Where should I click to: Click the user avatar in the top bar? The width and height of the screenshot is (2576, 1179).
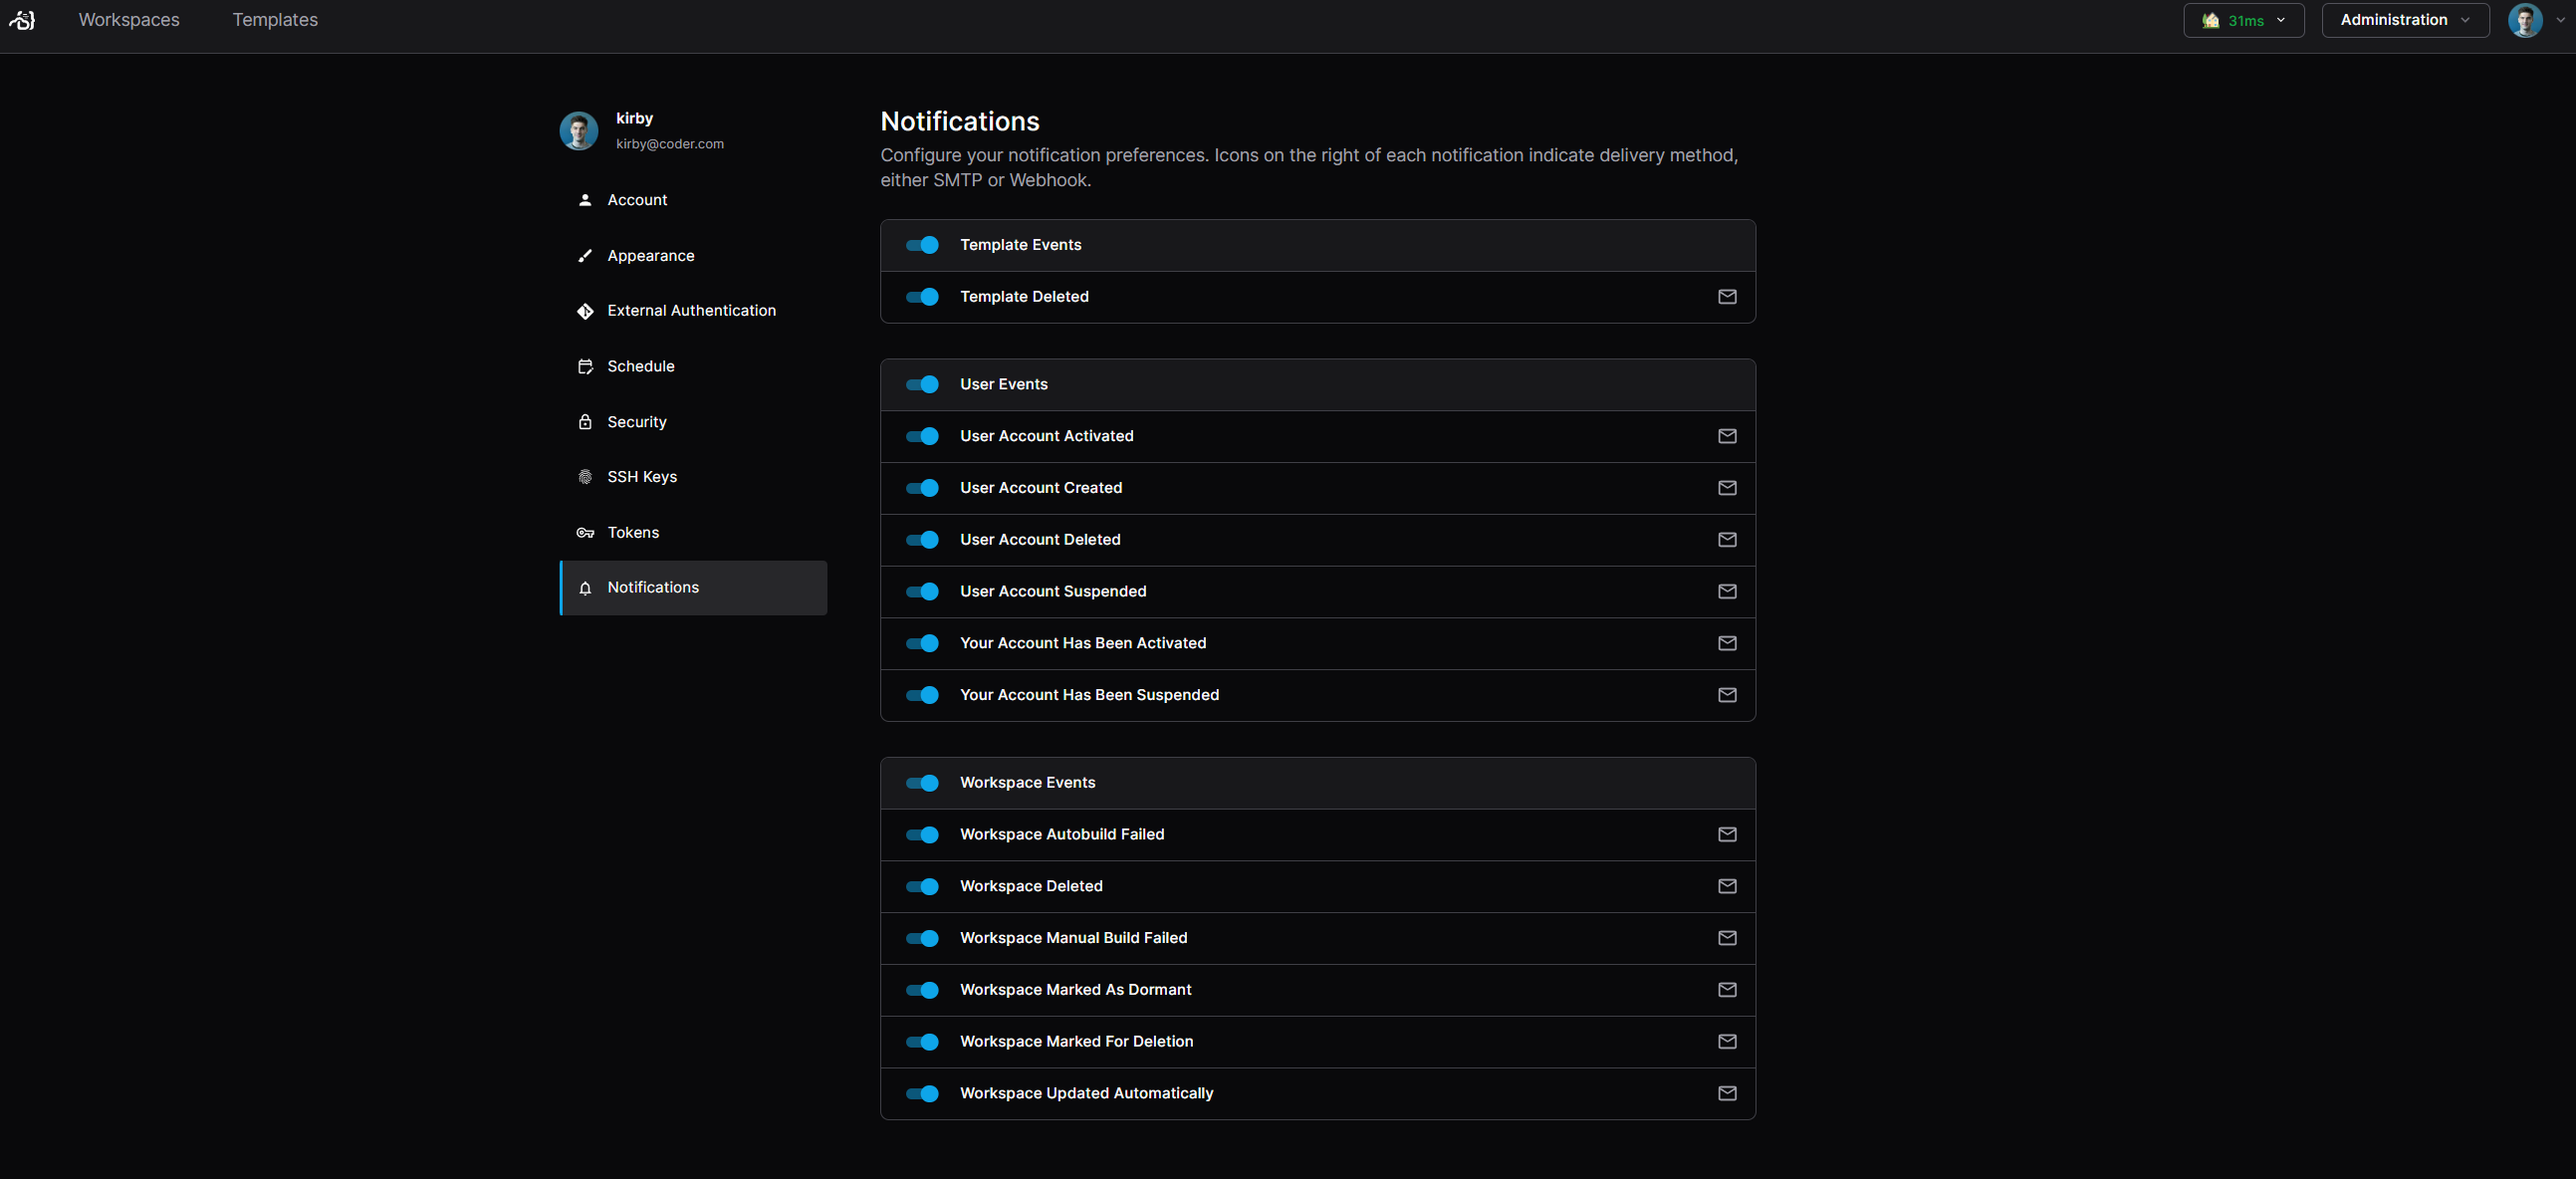pyautogui.click(x=2525, y=20)
